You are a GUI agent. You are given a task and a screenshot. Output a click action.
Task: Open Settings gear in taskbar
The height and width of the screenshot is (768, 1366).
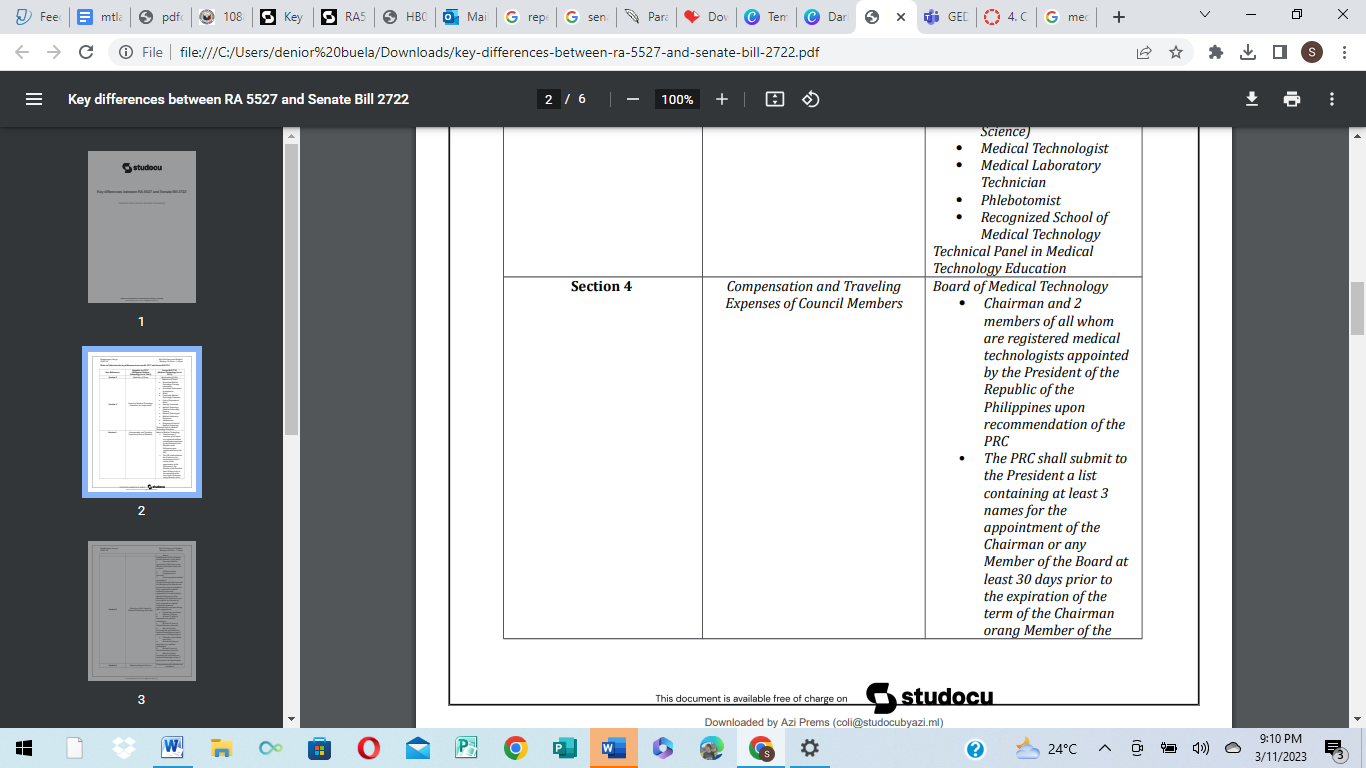[x=810, y=748]
